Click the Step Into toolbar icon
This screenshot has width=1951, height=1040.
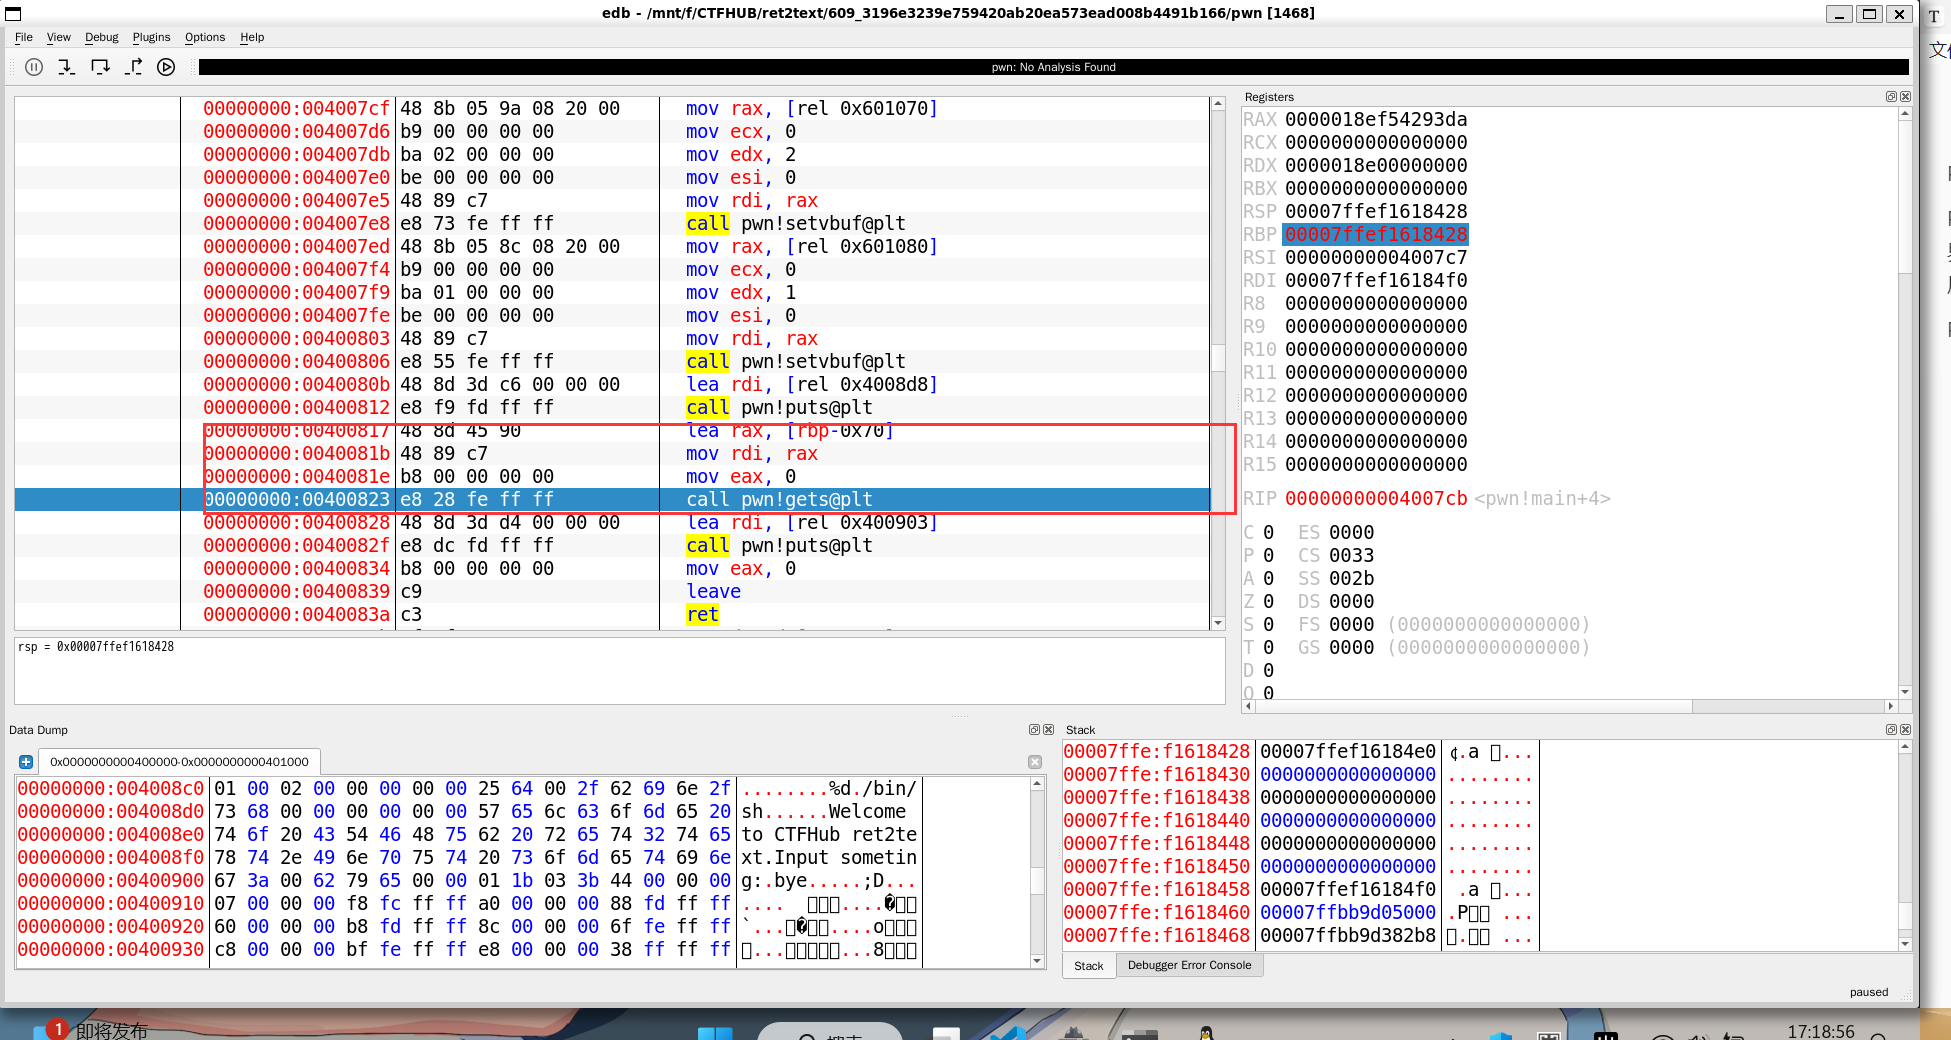tap(67, 67)
